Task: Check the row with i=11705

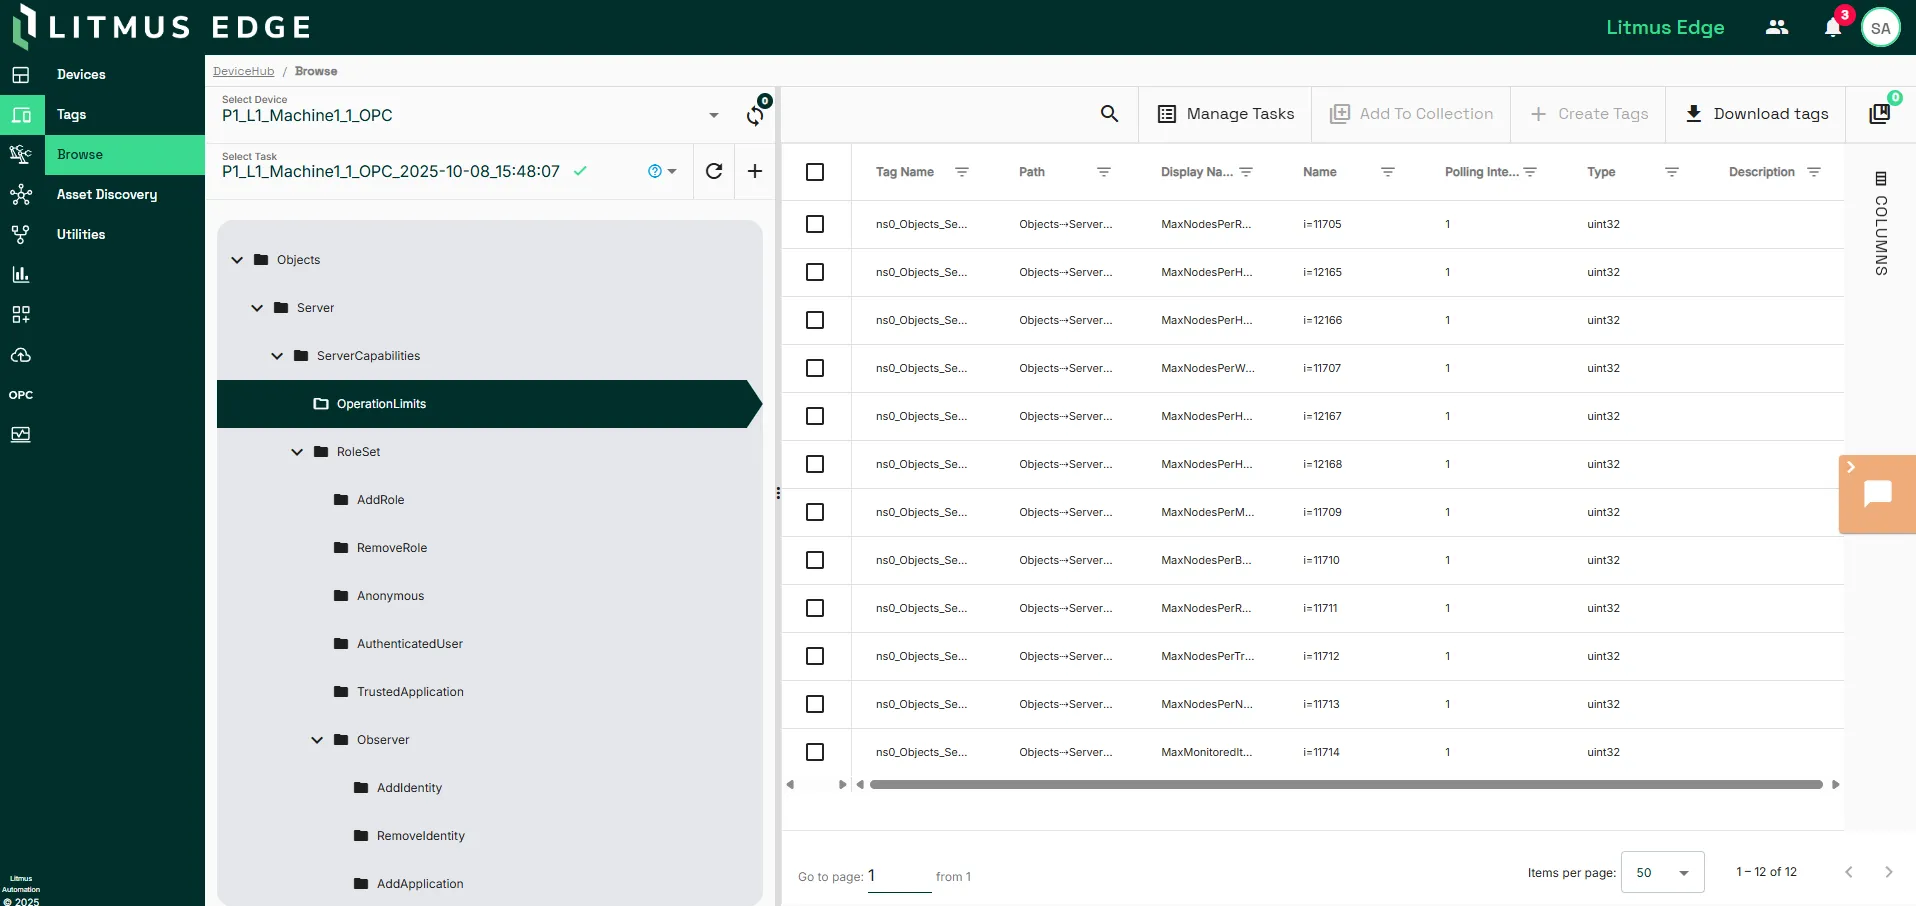Action: (815, 224)
